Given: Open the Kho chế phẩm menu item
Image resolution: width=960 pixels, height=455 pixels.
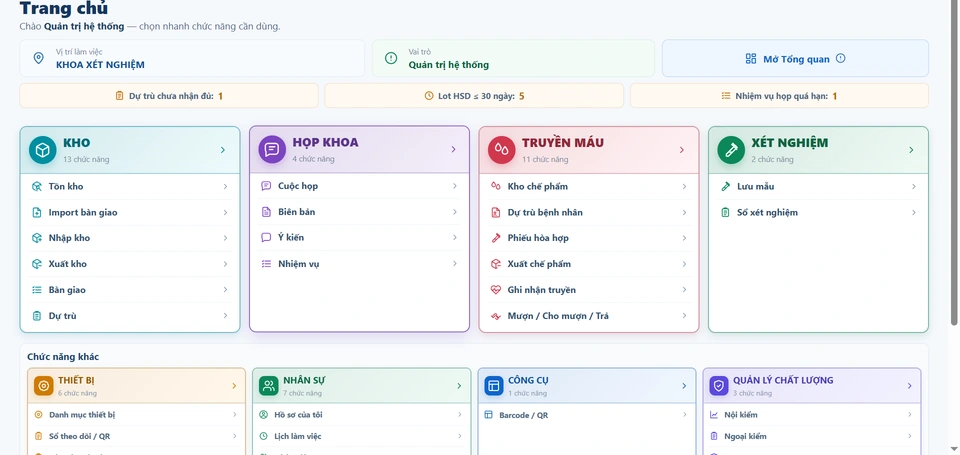Looking at the screenshot, I should (x=589, y=187).
